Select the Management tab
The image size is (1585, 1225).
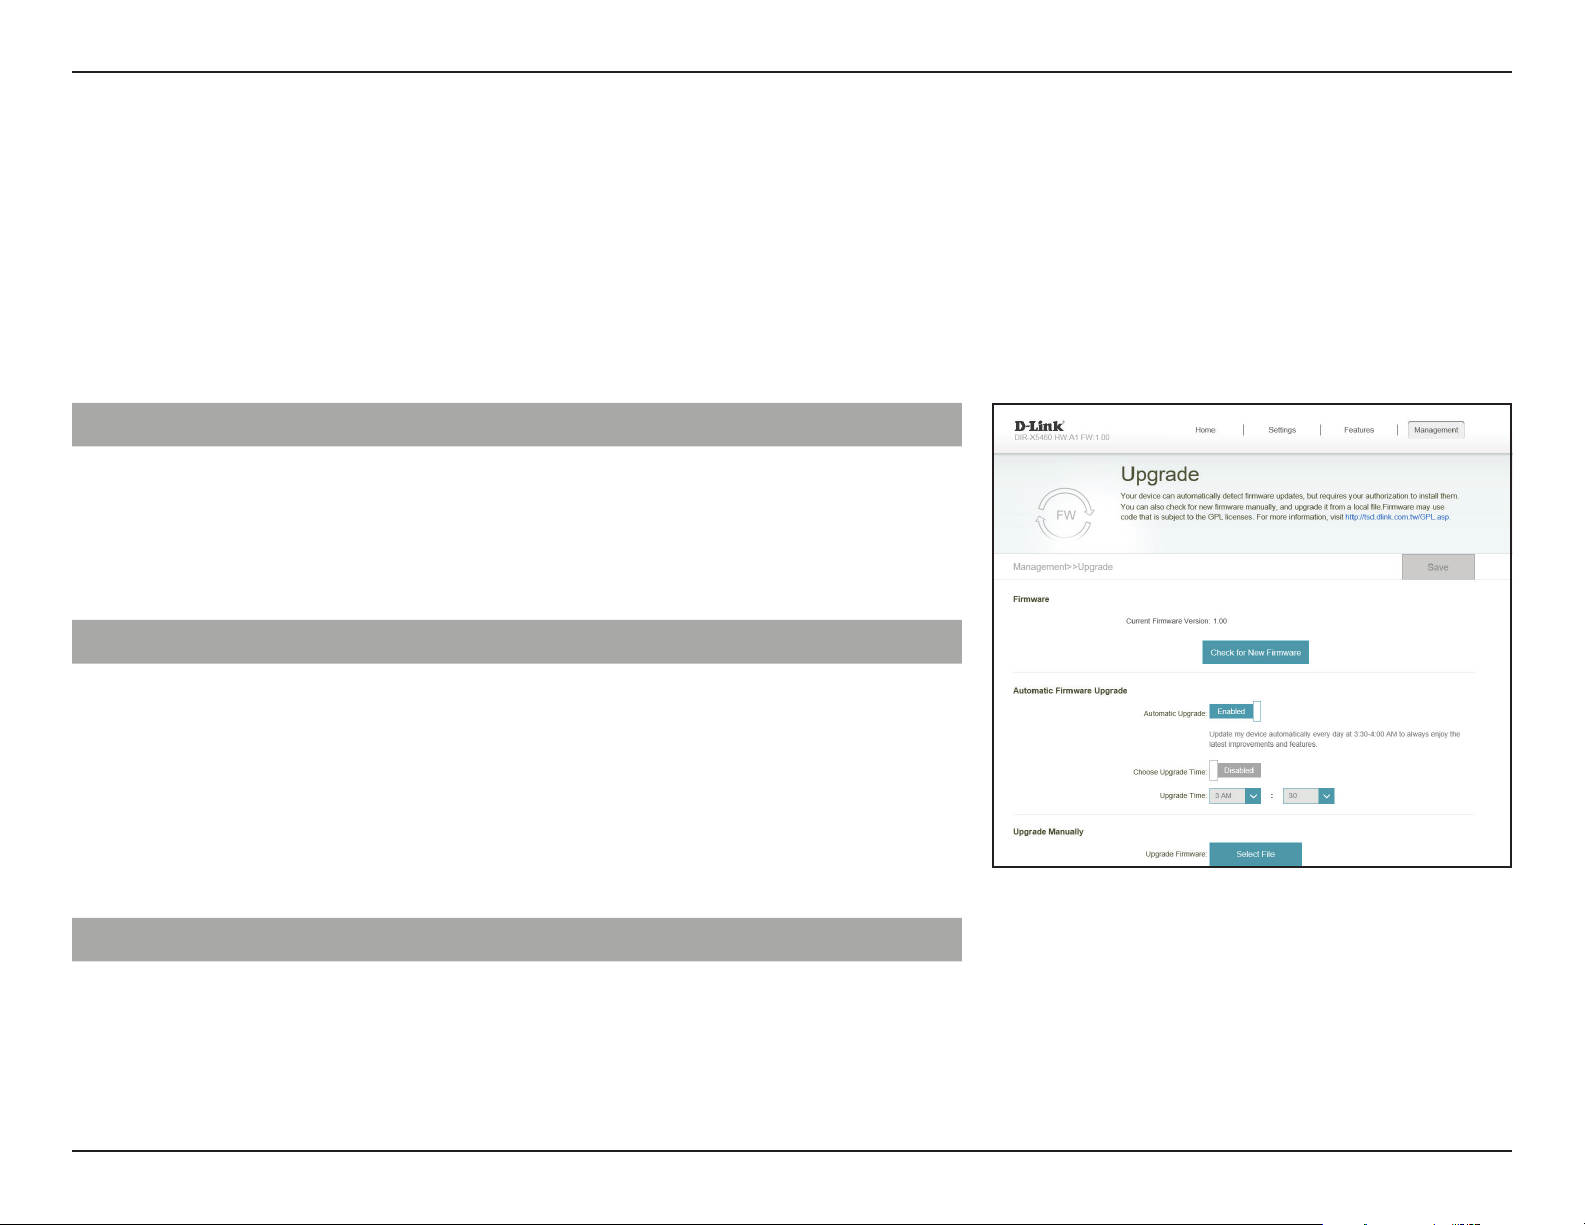(1436, 430)
